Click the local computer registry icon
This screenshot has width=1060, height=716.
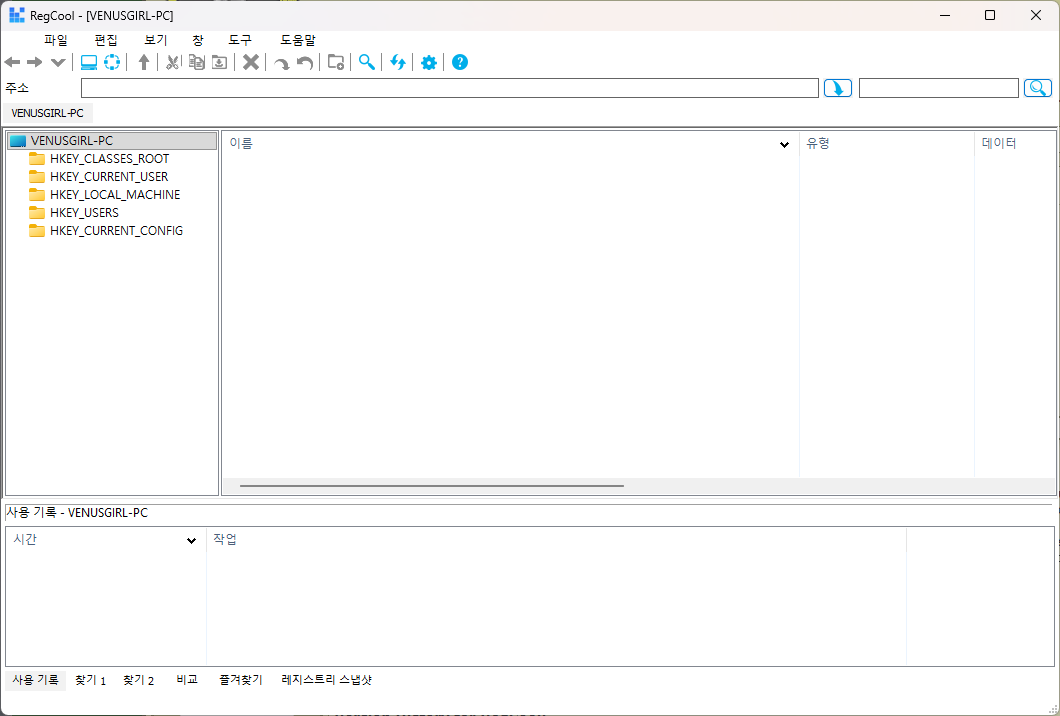click(89, 63)
